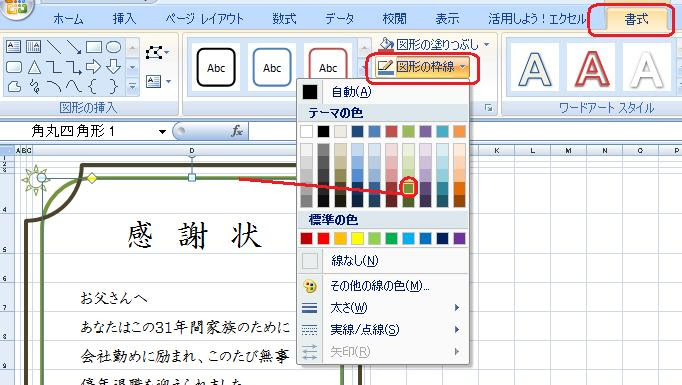Viewport: 682px width, 385px height.
Task: Select the standard purple color swatch
Action: point(459,238)
